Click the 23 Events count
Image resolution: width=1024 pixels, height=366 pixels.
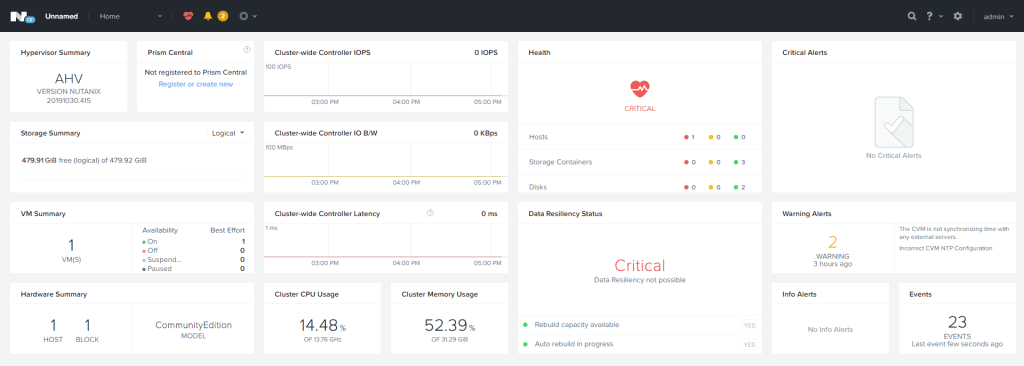[957, 322]
